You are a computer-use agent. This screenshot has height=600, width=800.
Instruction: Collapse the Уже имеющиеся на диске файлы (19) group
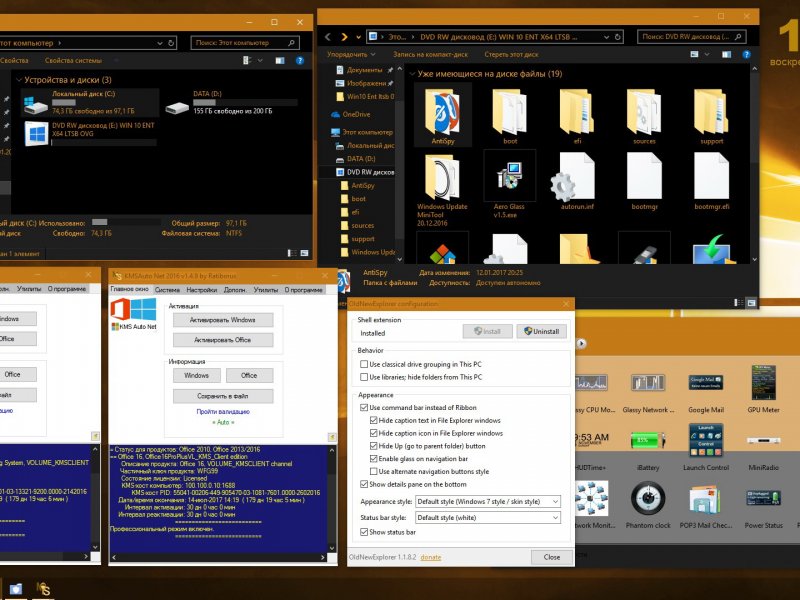pos(412,74)
